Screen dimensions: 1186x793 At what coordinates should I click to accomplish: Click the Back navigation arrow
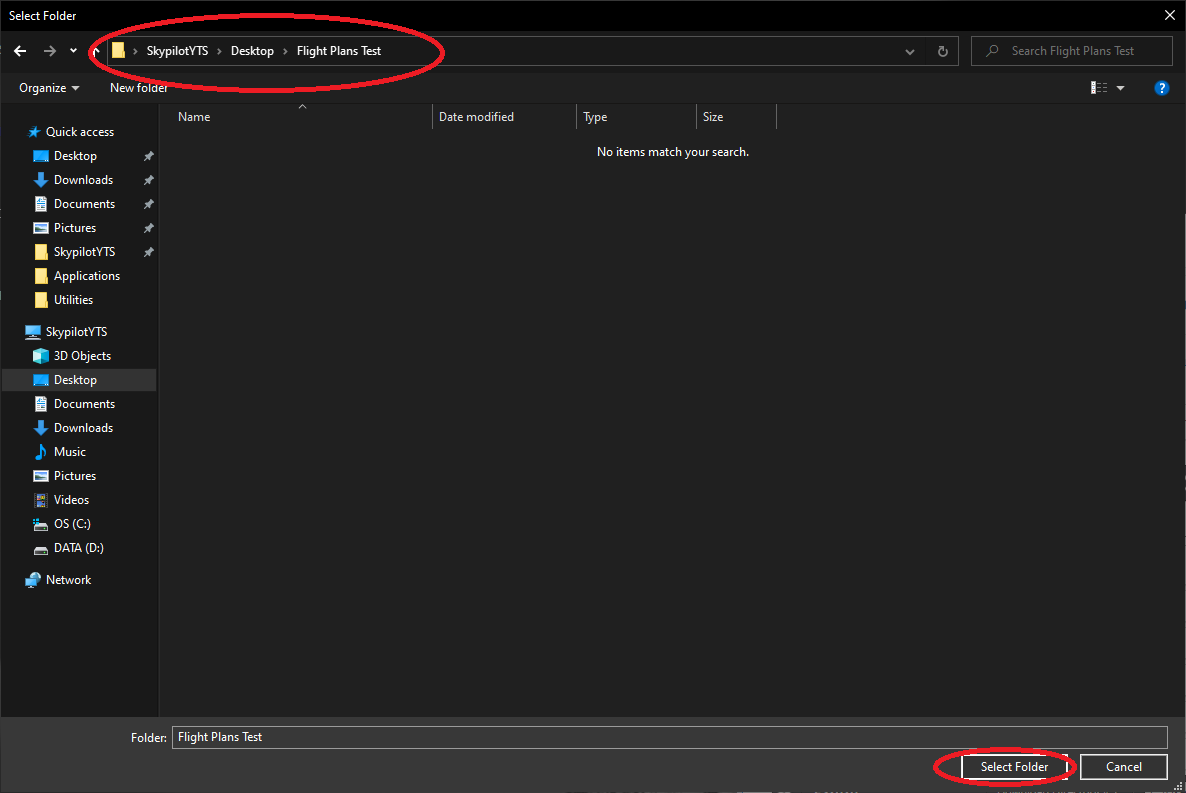[20, 51]
